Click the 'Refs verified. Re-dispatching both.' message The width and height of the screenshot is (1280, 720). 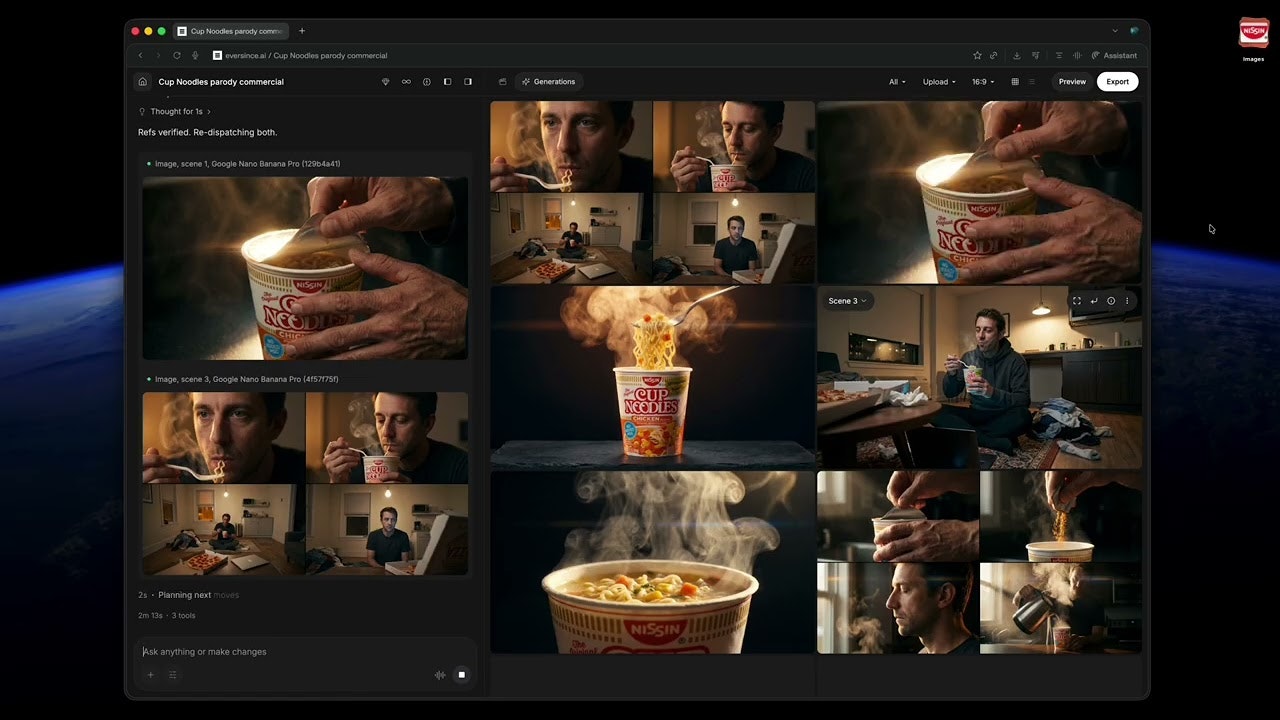[208, 132]
